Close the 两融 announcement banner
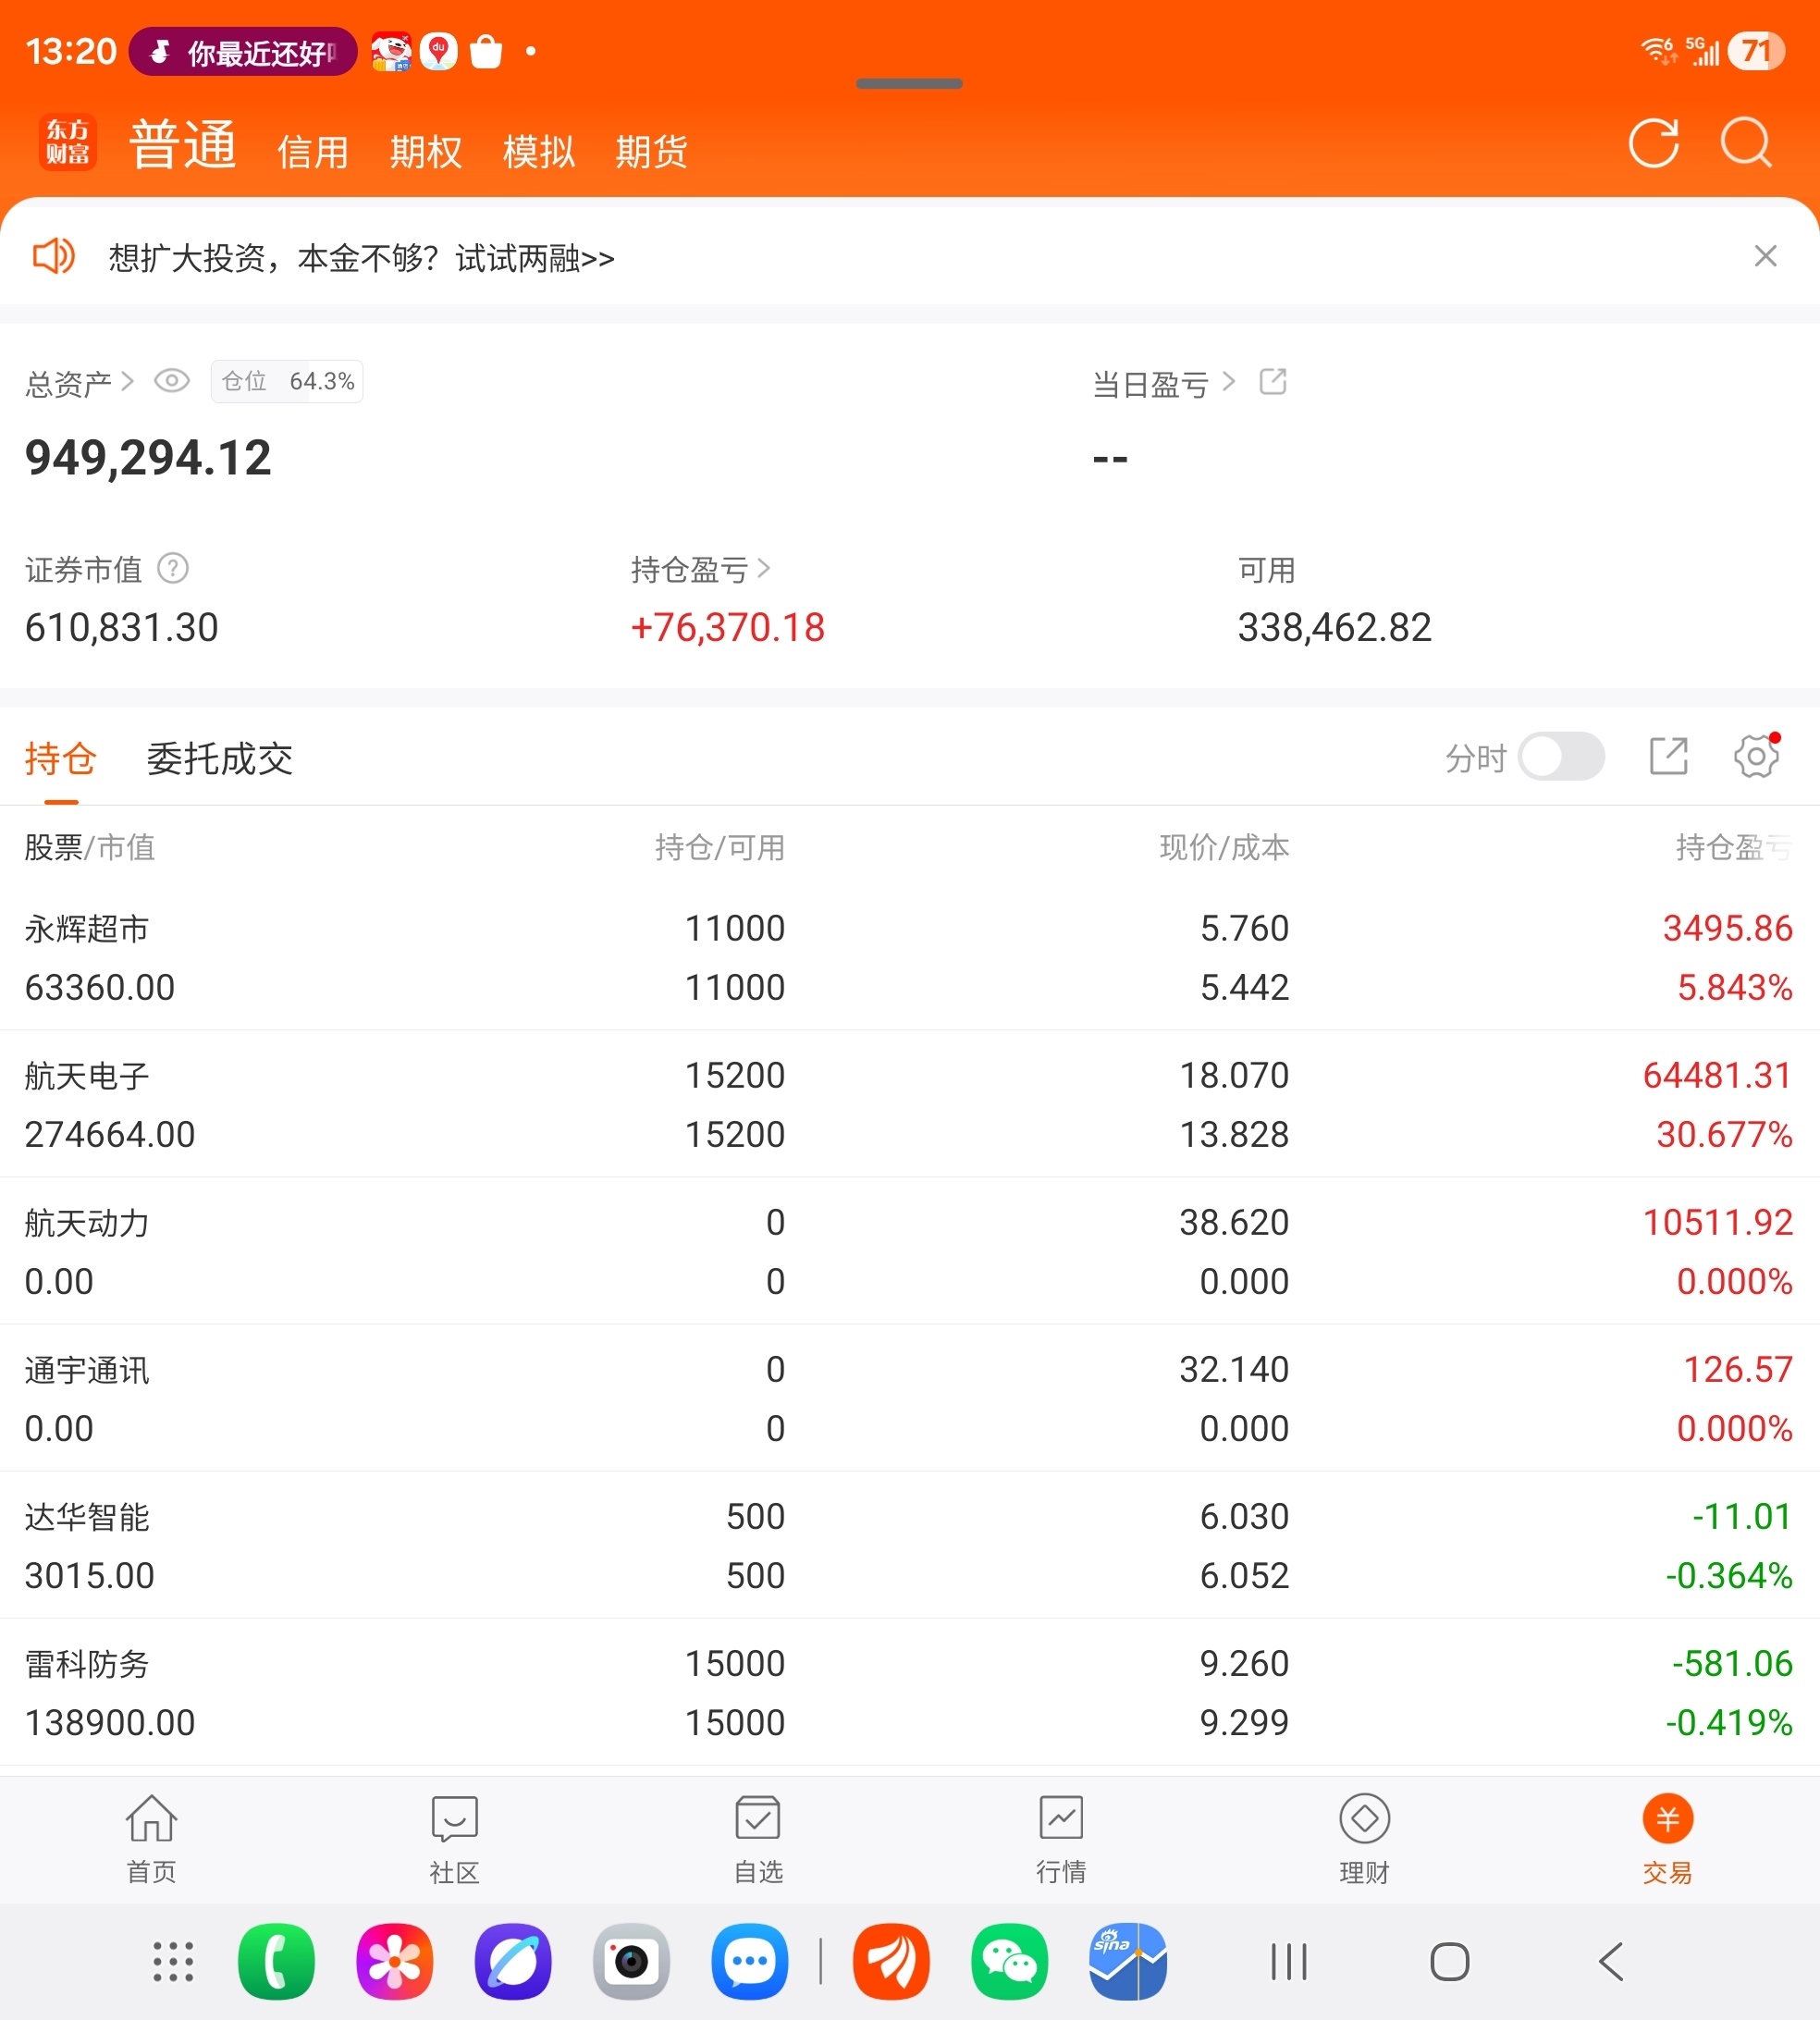 [1765, 257]
